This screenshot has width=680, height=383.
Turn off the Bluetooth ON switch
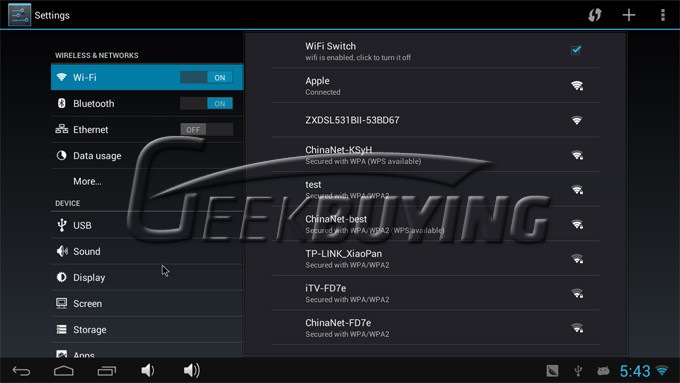206,104
